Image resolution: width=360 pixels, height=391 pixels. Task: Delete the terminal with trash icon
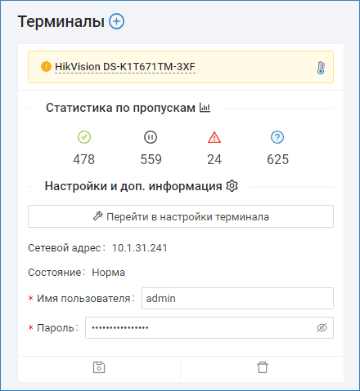point(262,367)
